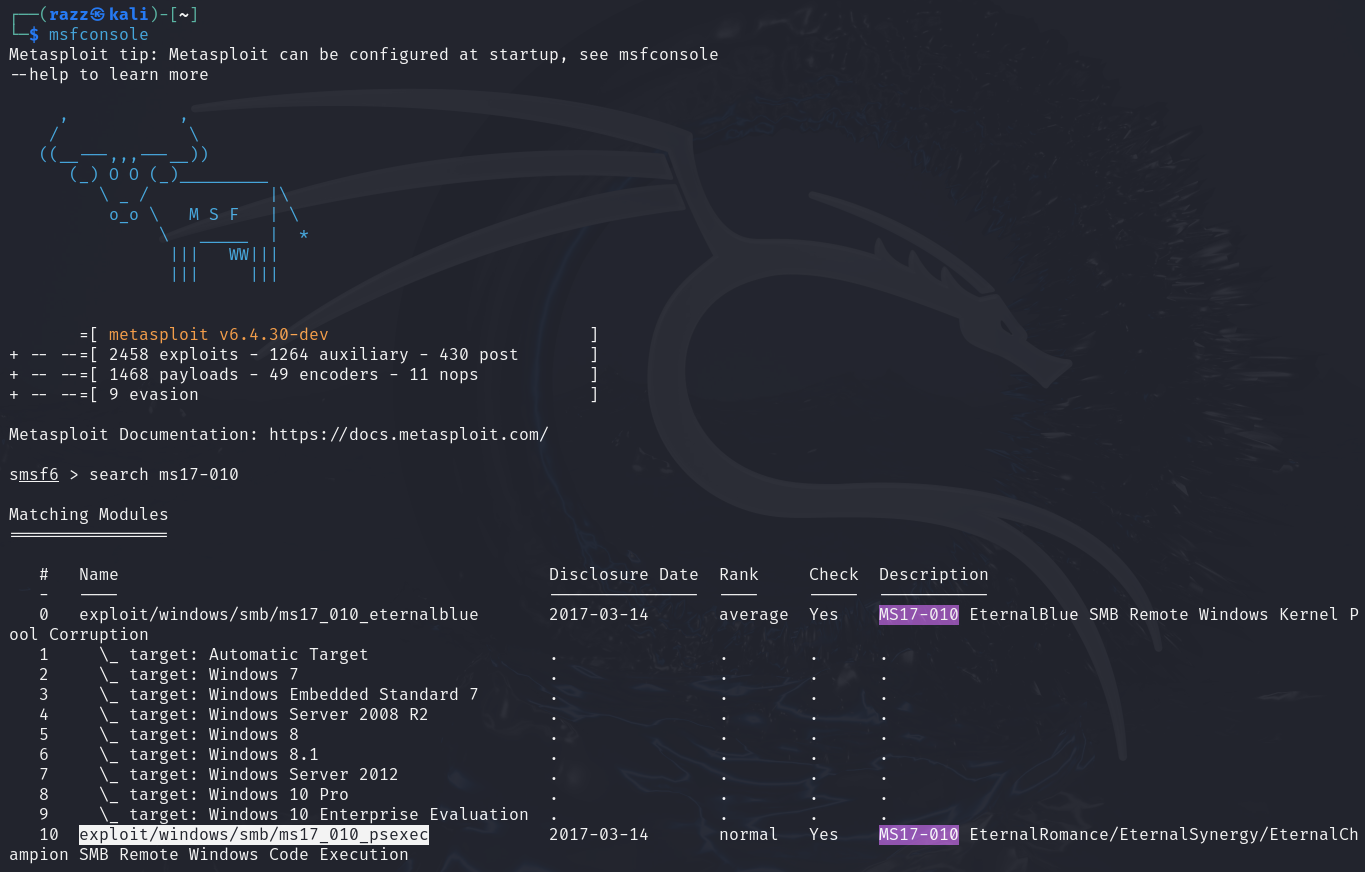
Task: Click the purple MS17-010 highlight on row 10
Action: click(918, 834)
